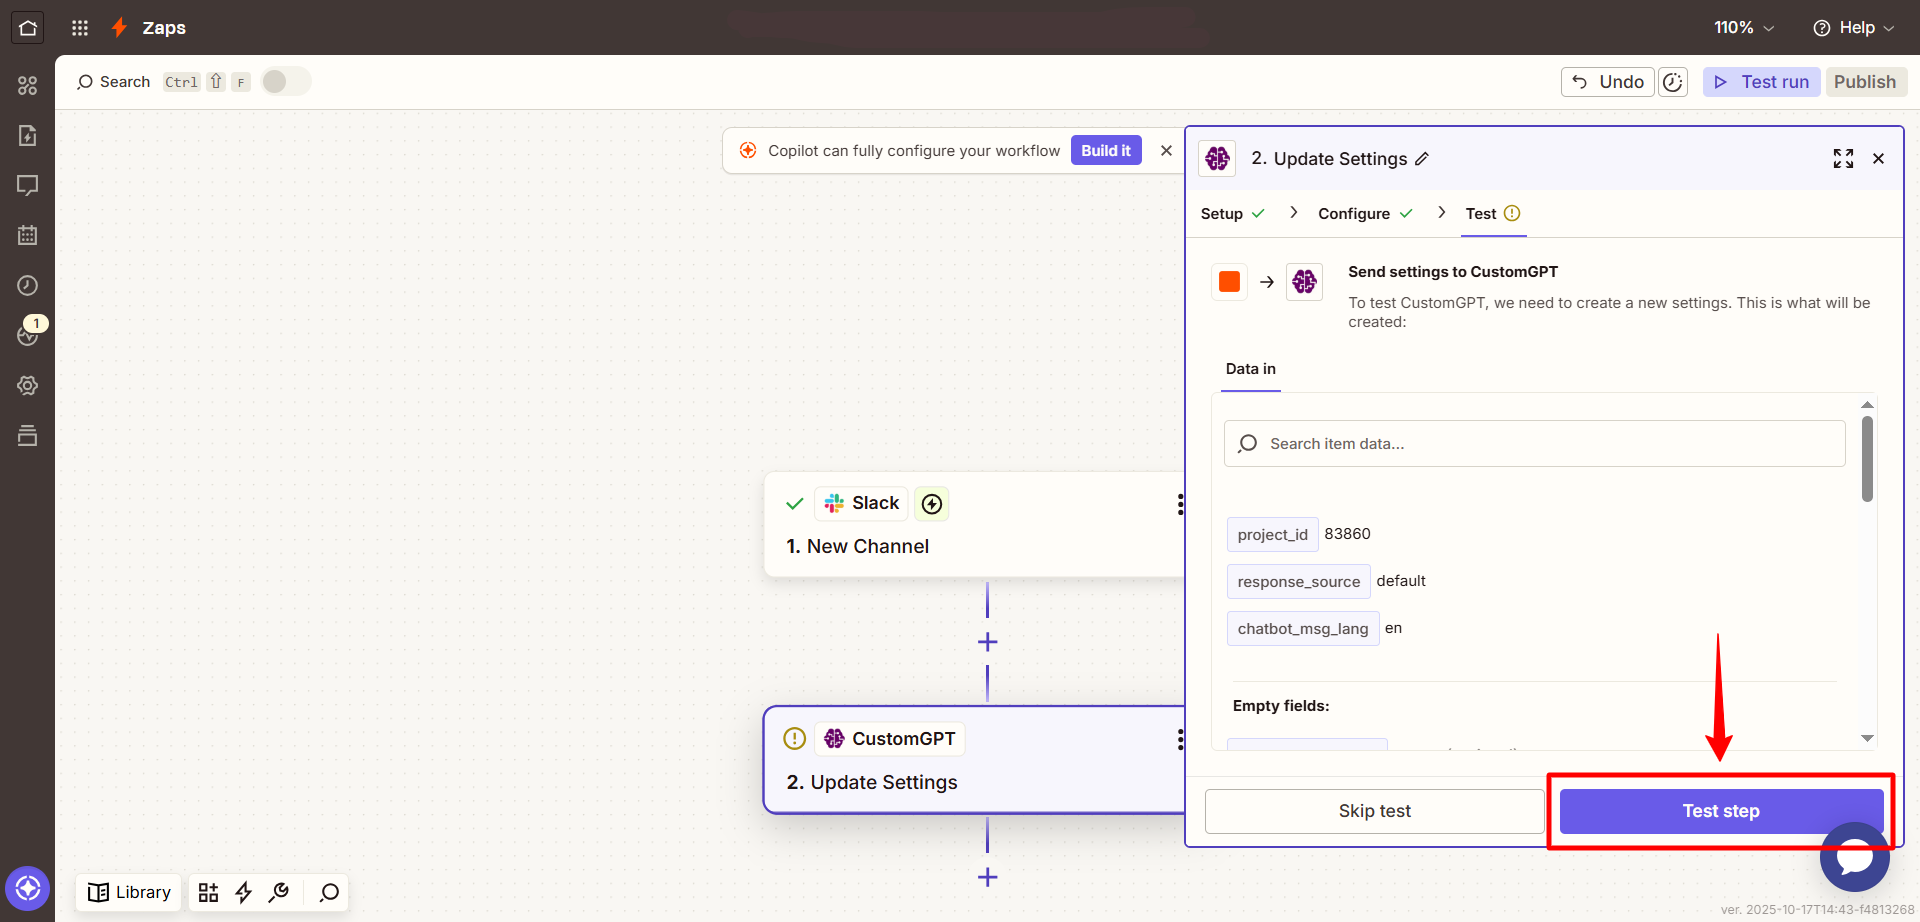Open the calendar sidebar icon
The image size is (1920, 922).
28,235
